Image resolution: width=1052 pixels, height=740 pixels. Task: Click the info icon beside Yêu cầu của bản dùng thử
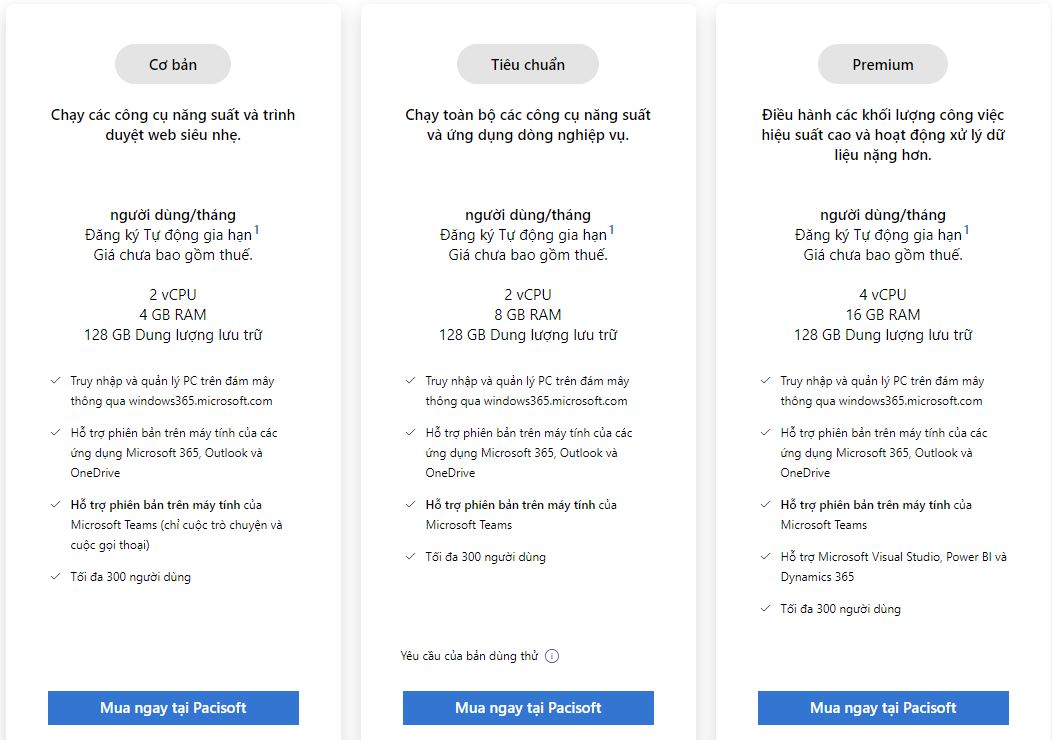click(x=551, y=656)
